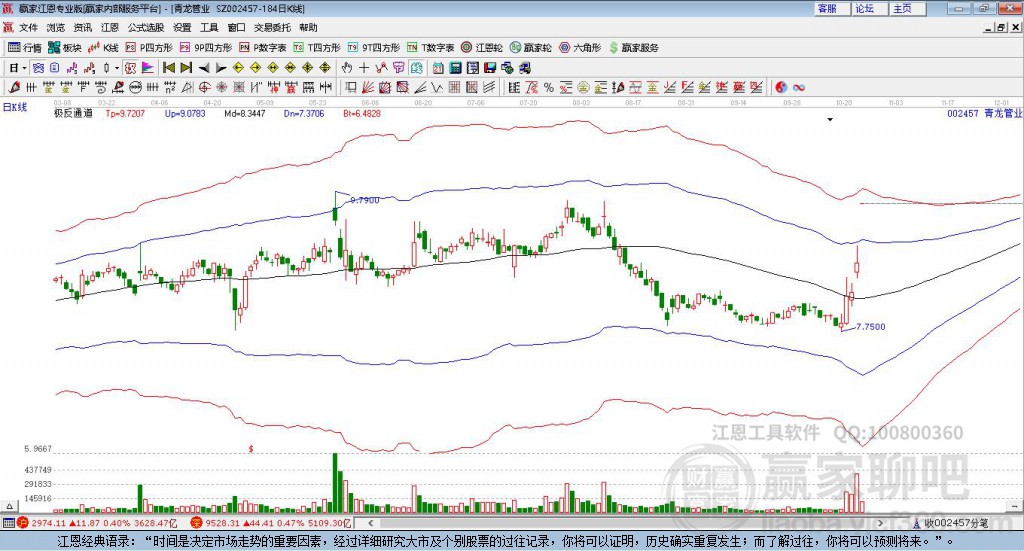Click the 深 Shenzhen index badge
This screenshot has width=1024, height=551.
pos(196,523)
